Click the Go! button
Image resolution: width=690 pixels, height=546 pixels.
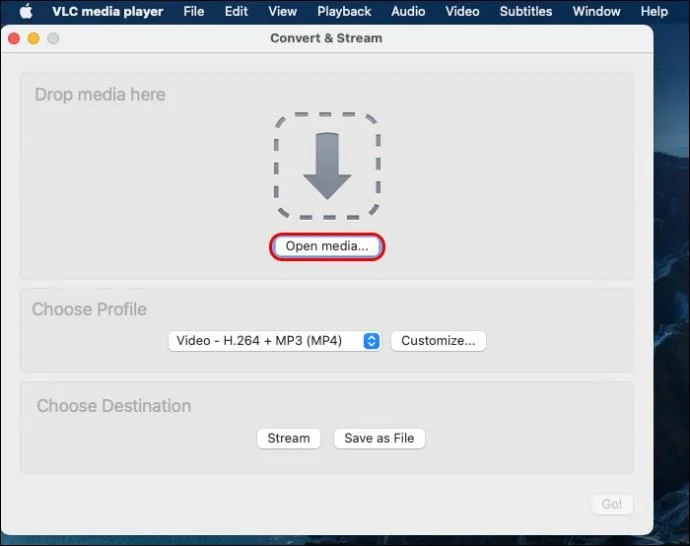612,504
